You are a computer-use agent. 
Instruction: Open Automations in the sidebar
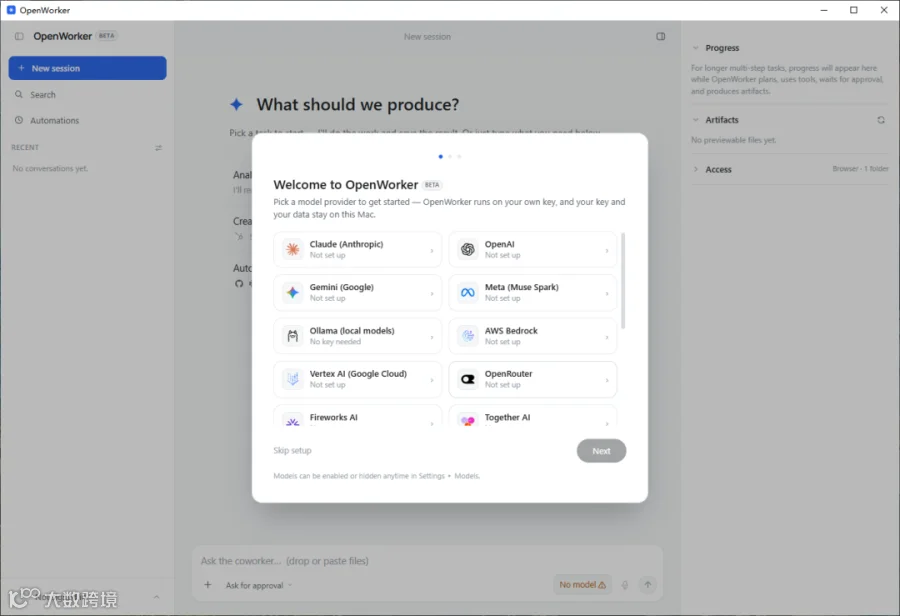(87, 120)
